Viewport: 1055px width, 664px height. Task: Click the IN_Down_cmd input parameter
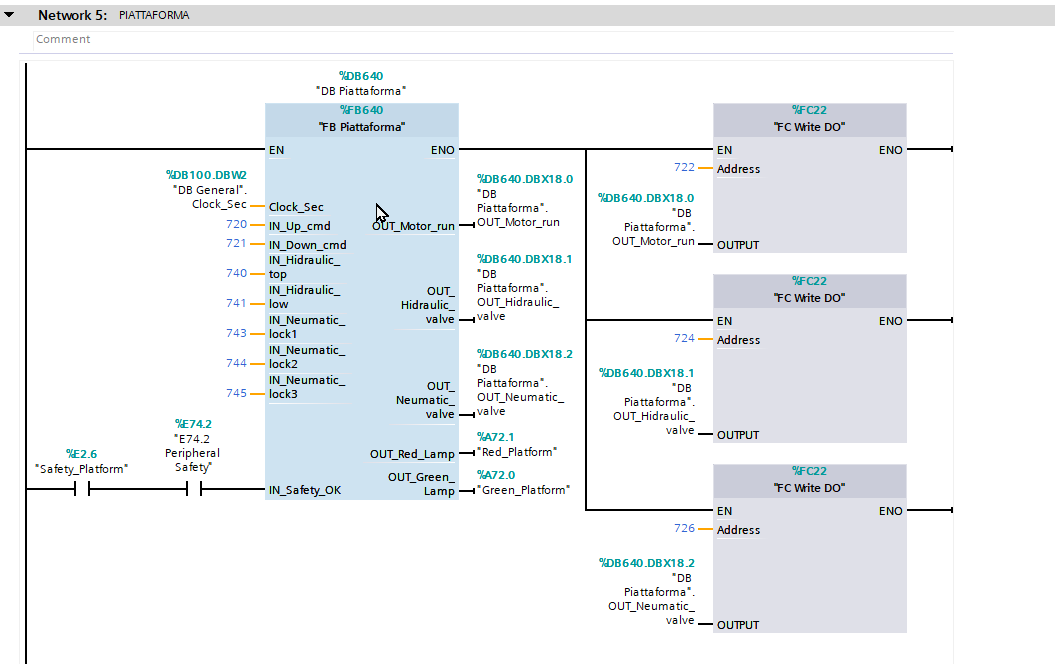click(307, 245)
